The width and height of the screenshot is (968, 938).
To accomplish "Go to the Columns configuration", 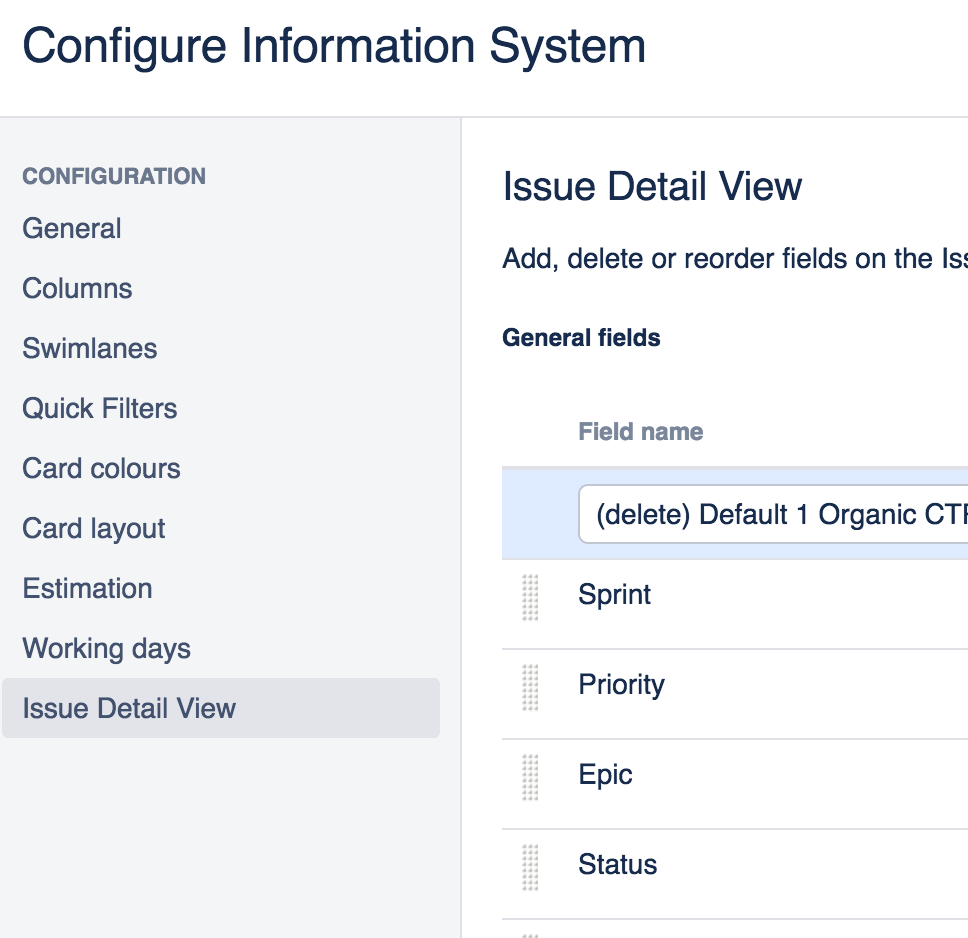I will (x=78, y=289).
